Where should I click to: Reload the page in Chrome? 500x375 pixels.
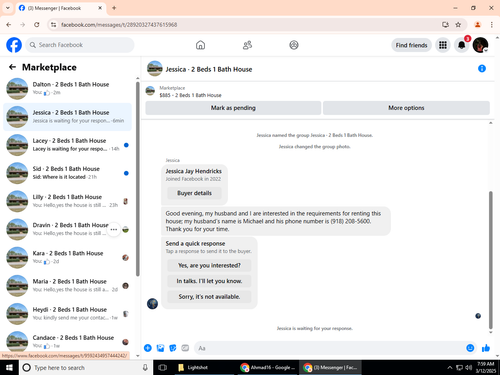pyautogui.click(x=37, y=25)
